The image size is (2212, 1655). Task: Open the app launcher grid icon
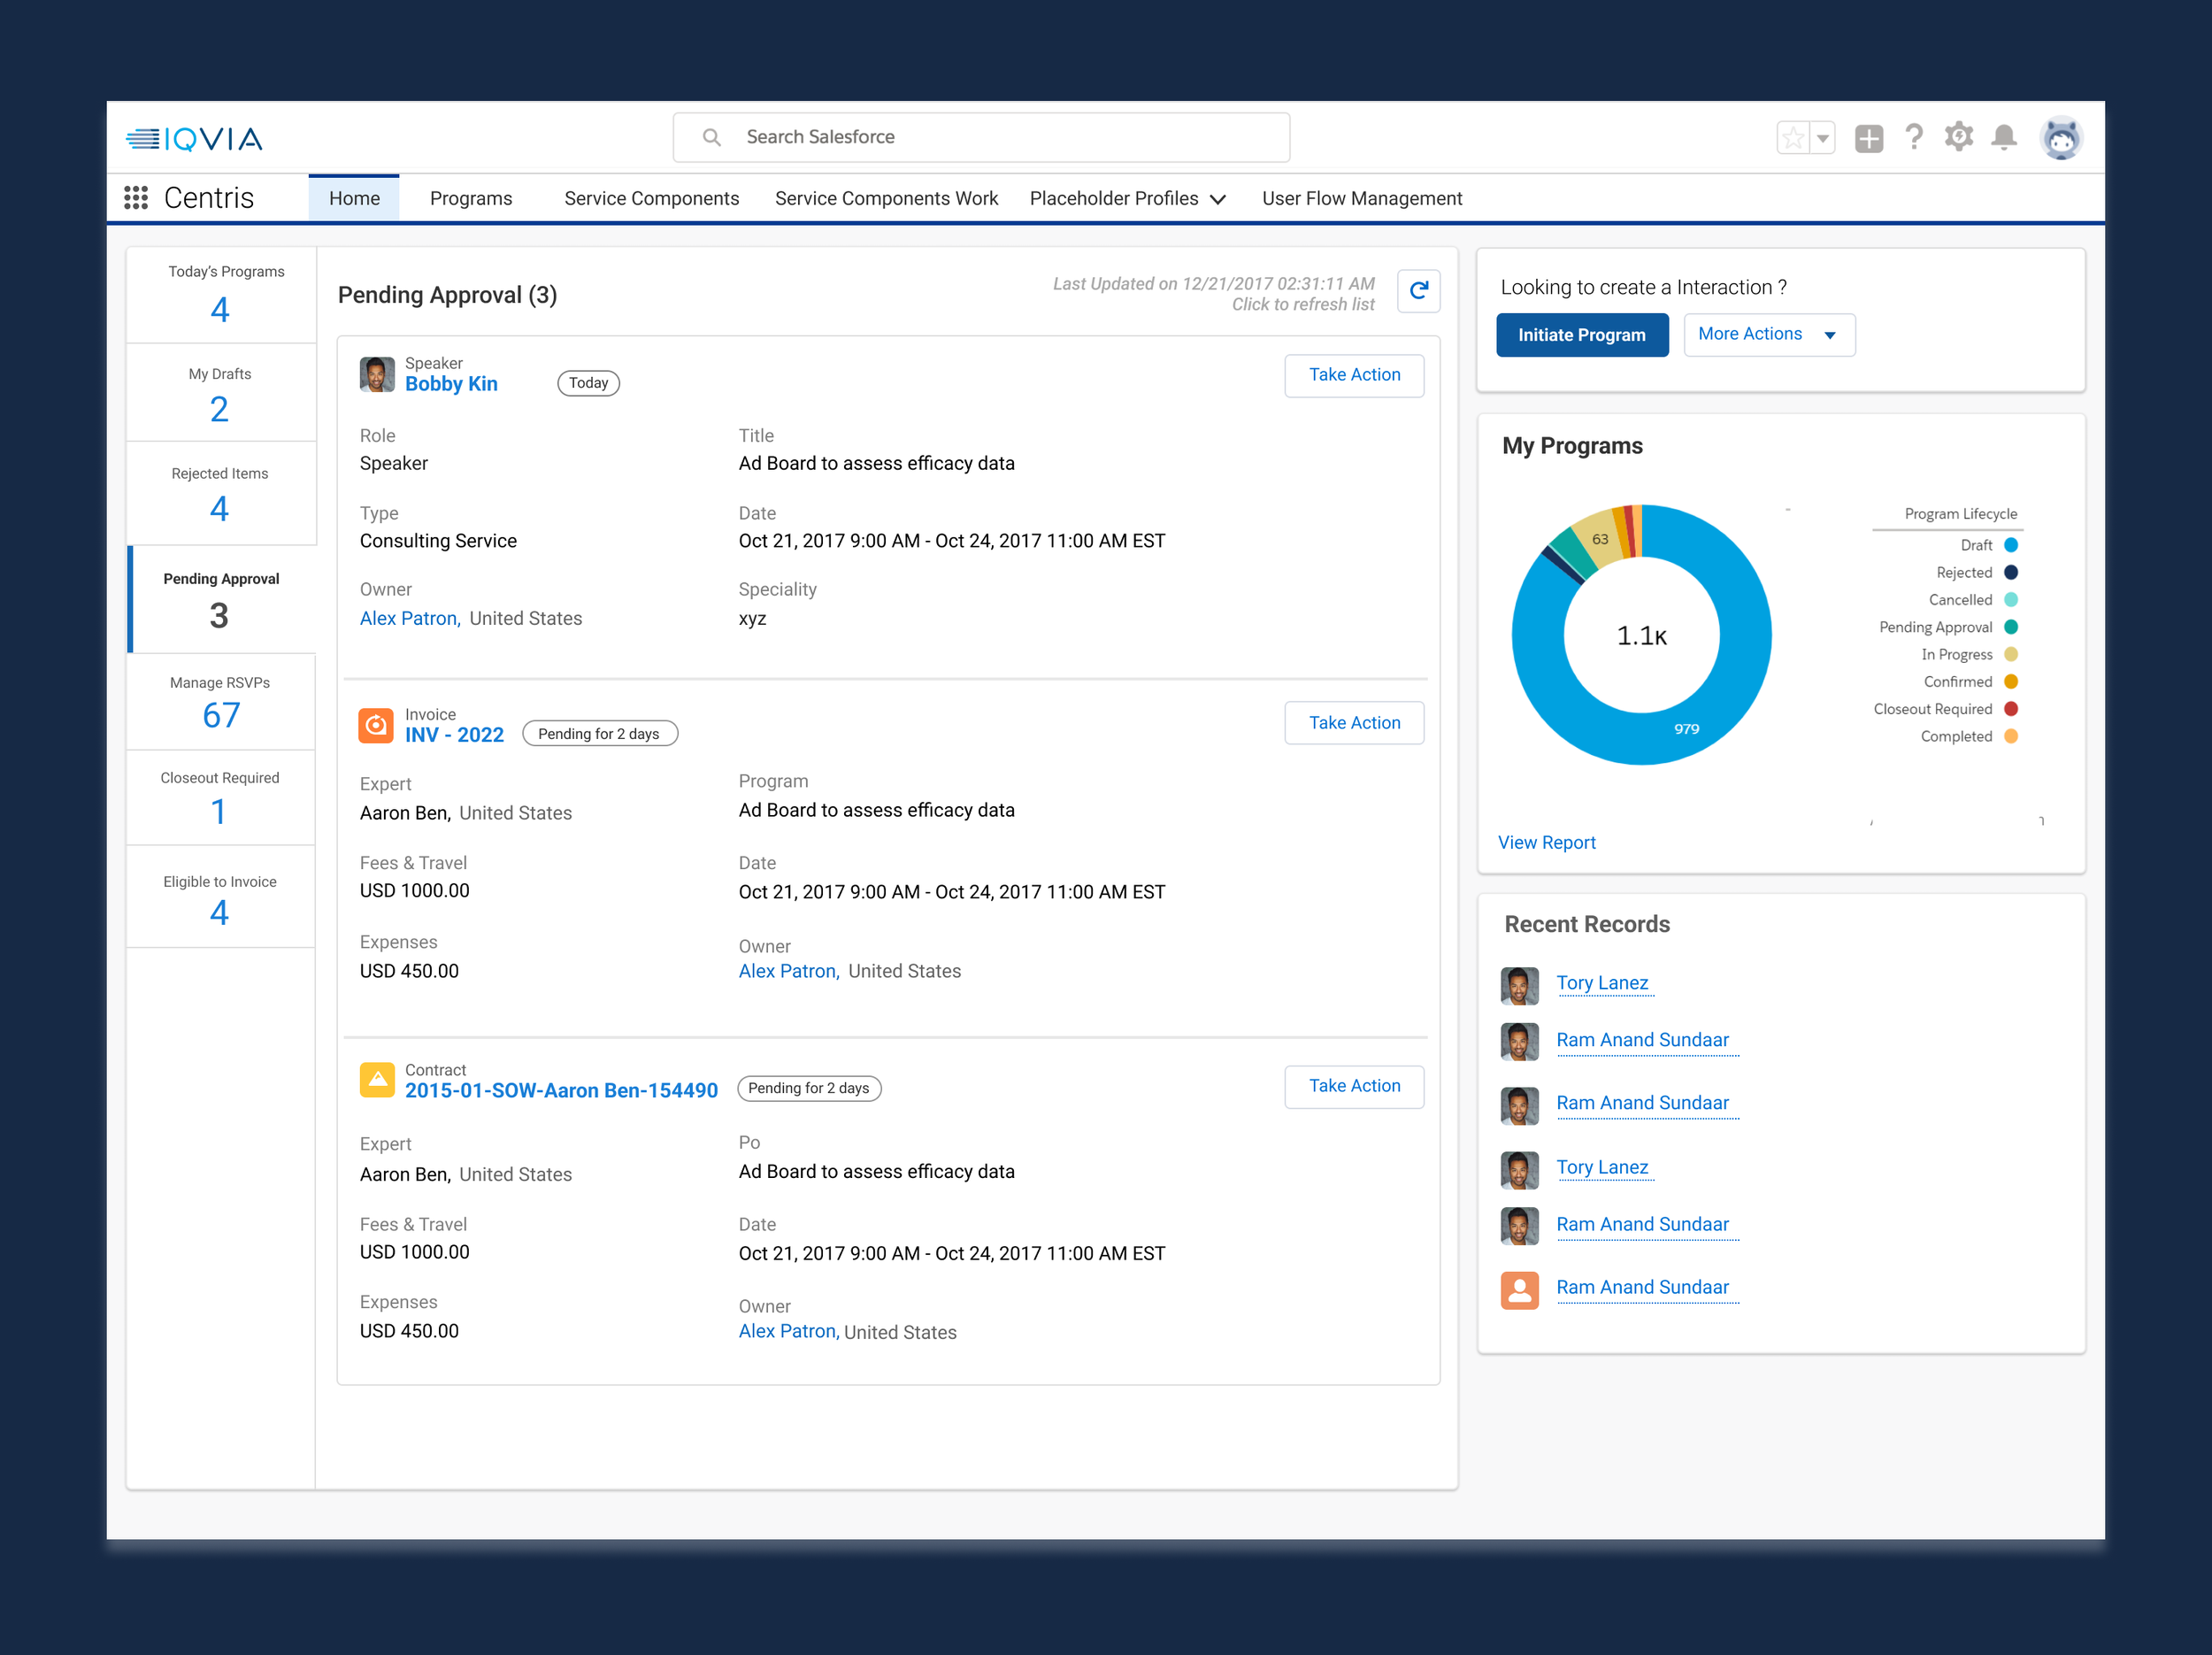tap(136, 198)
